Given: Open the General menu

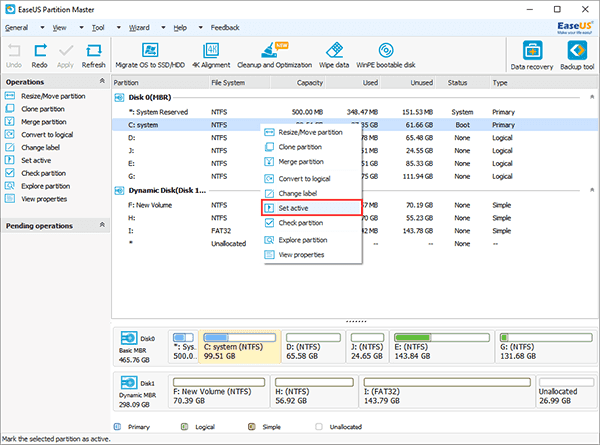Looking at the screenshot, I should click(x=16, y=28).
